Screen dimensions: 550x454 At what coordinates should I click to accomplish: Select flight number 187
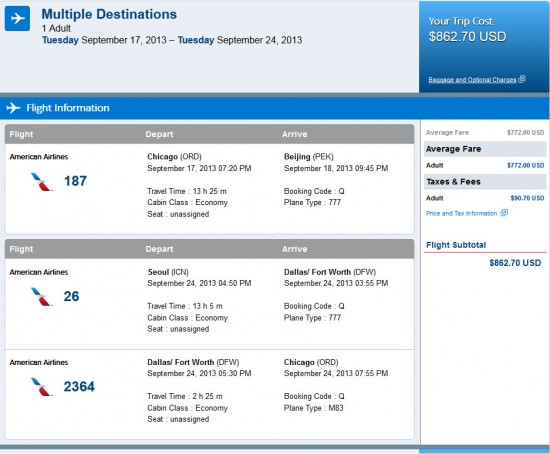[x=75, y=181]
